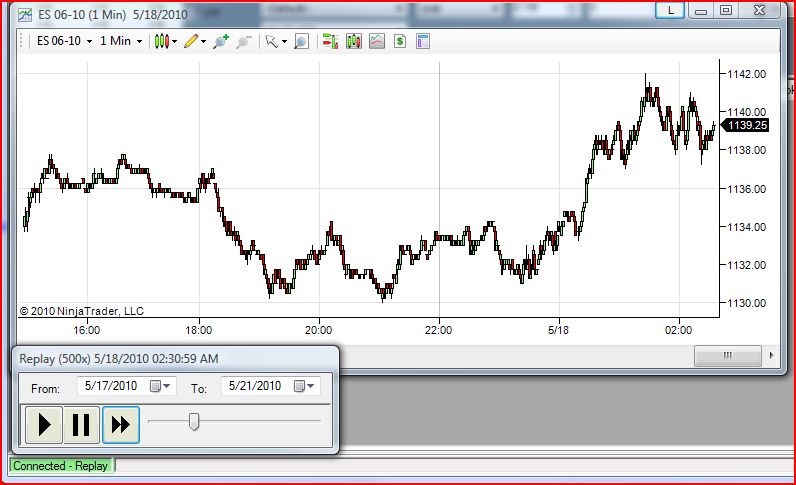Close the ES 06-10 chart window
The width and height of the screenshot is (796, 485).
click(x=759, y=11)
